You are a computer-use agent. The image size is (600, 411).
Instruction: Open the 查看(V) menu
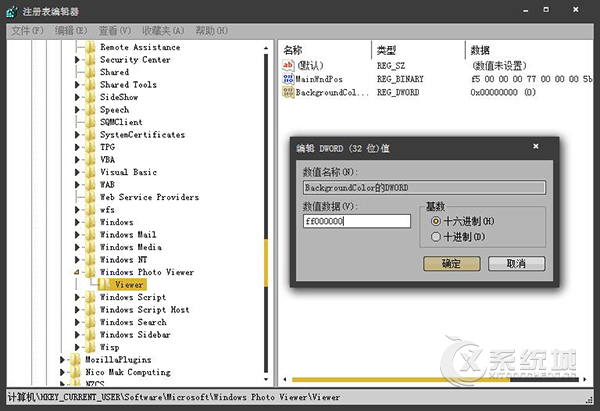pos(115,31)
